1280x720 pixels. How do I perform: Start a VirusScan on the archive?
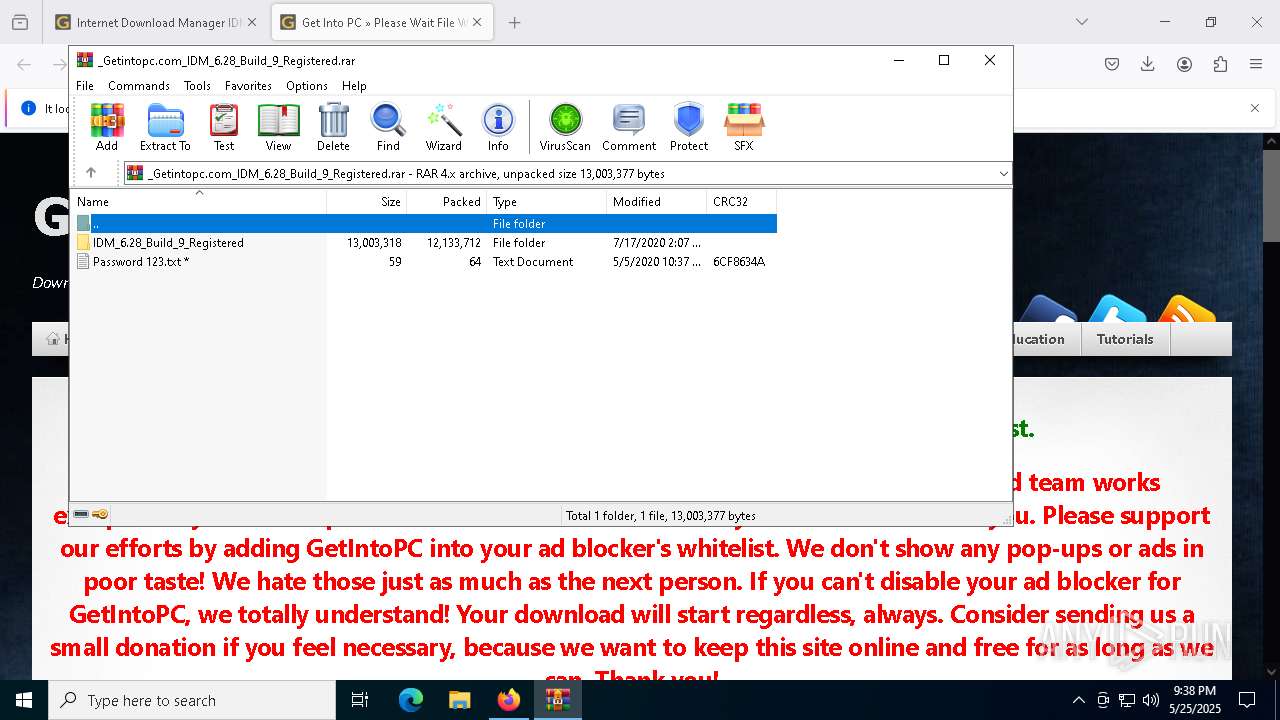pos(565,127)
